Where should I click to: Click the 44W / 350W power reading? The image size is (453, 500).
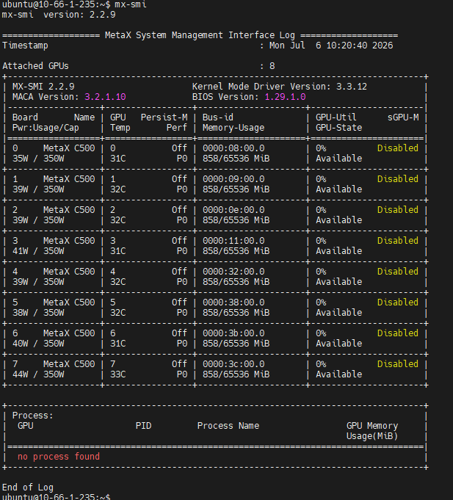[x=38, y=374]
